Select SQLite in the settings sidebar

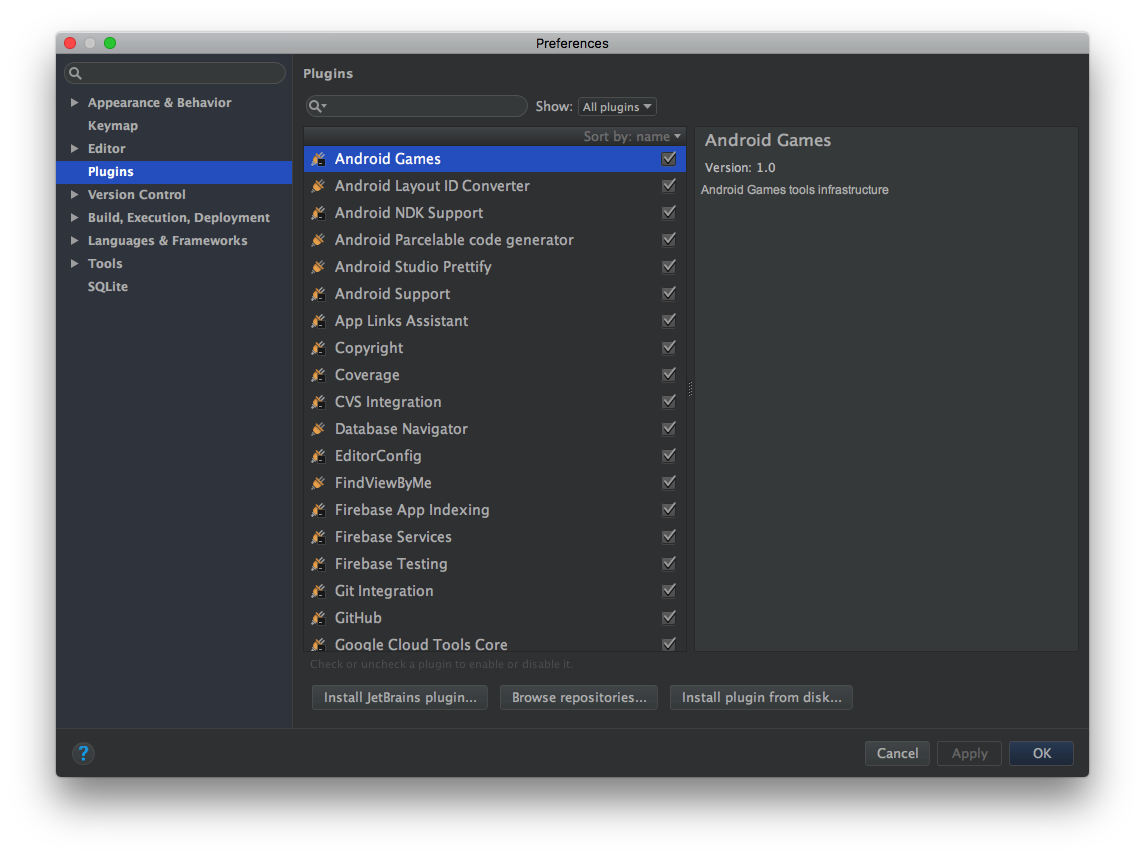[x=108, y=287]
